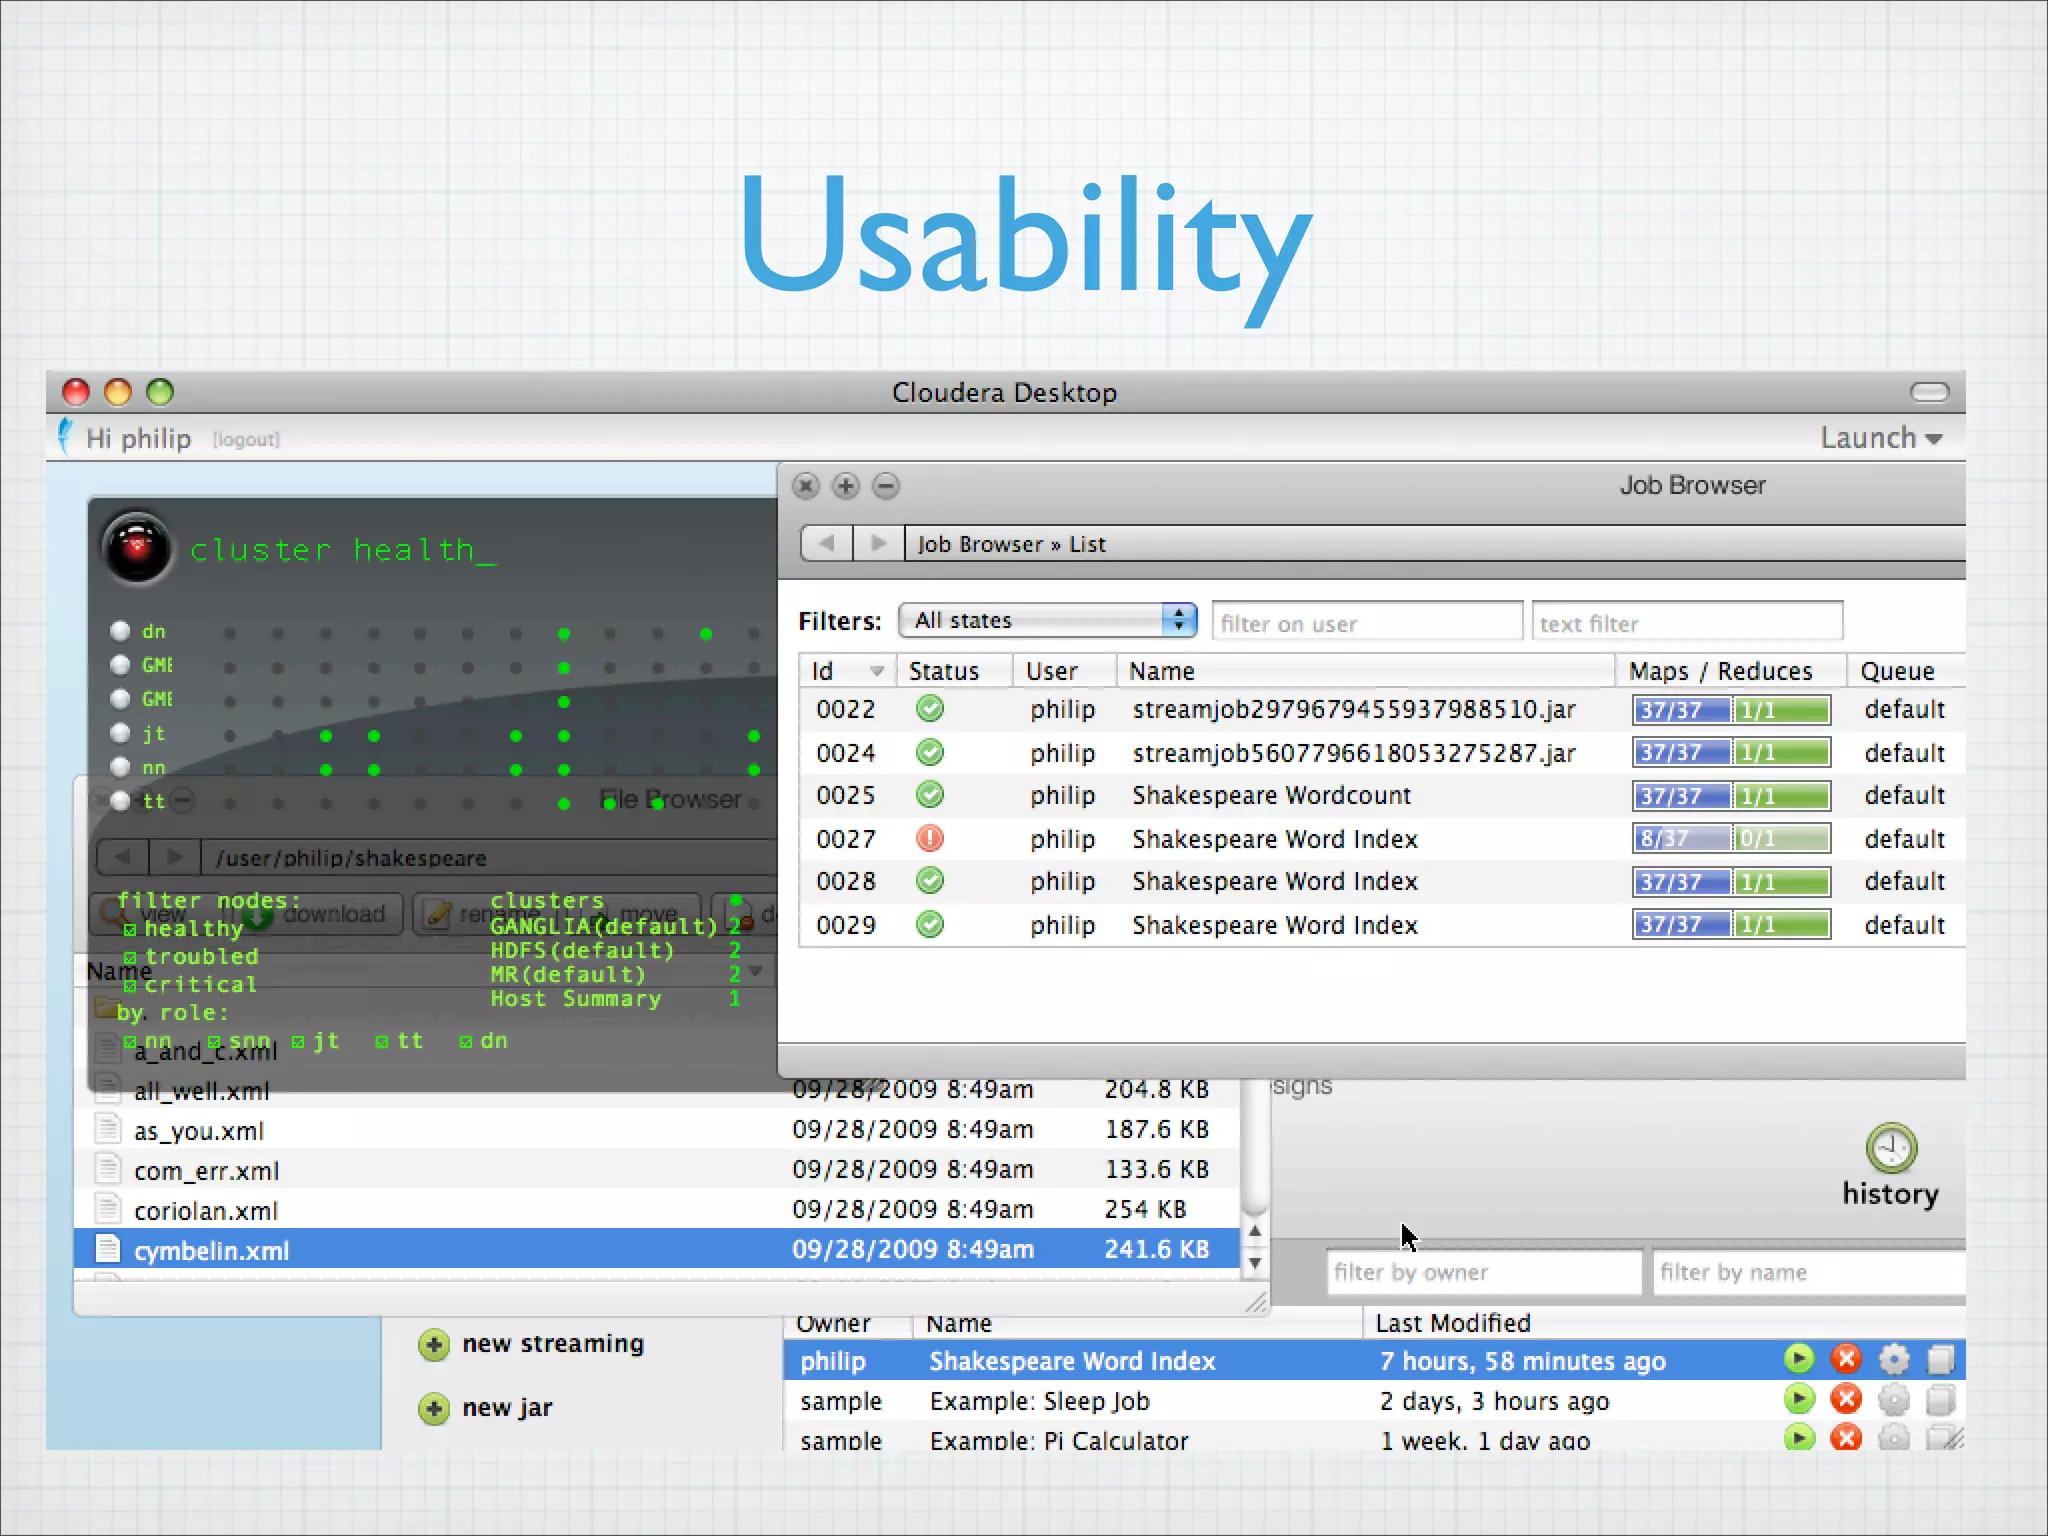Image resolution: width=2048 pixels, height=1536 pixels.
Task: Open settings gear for Shakespeare Word Index design
Action: coord(1894,1359)
